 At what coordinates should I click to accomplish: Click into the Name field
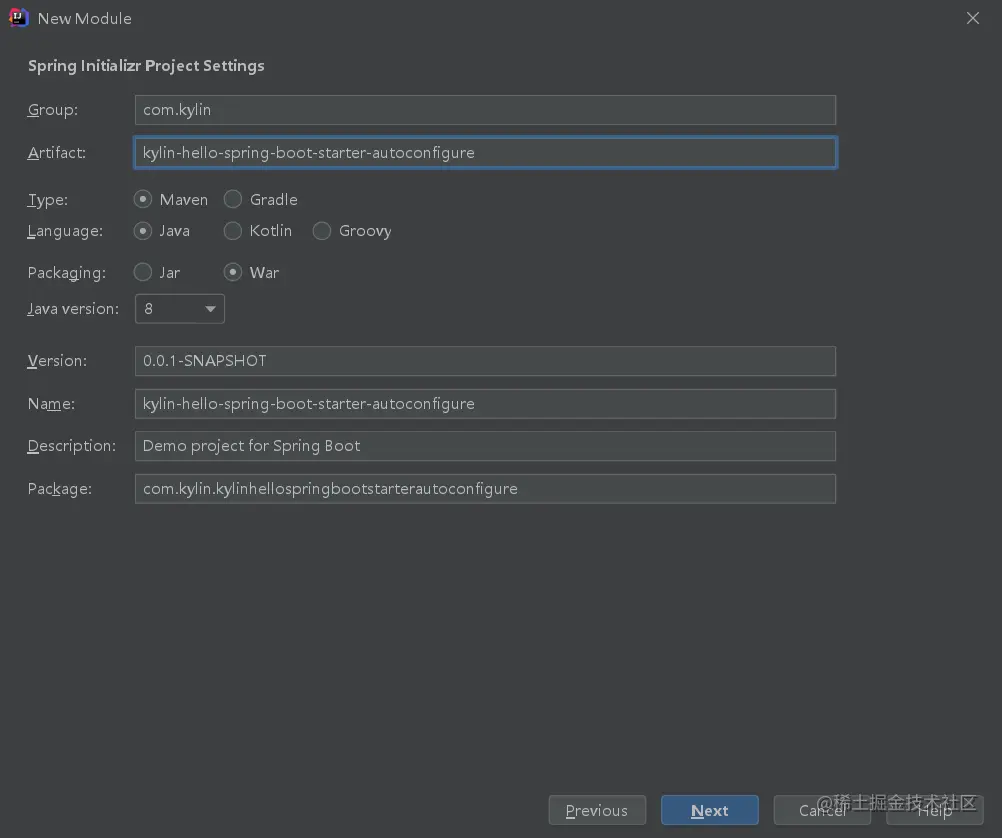coord(485,404)
